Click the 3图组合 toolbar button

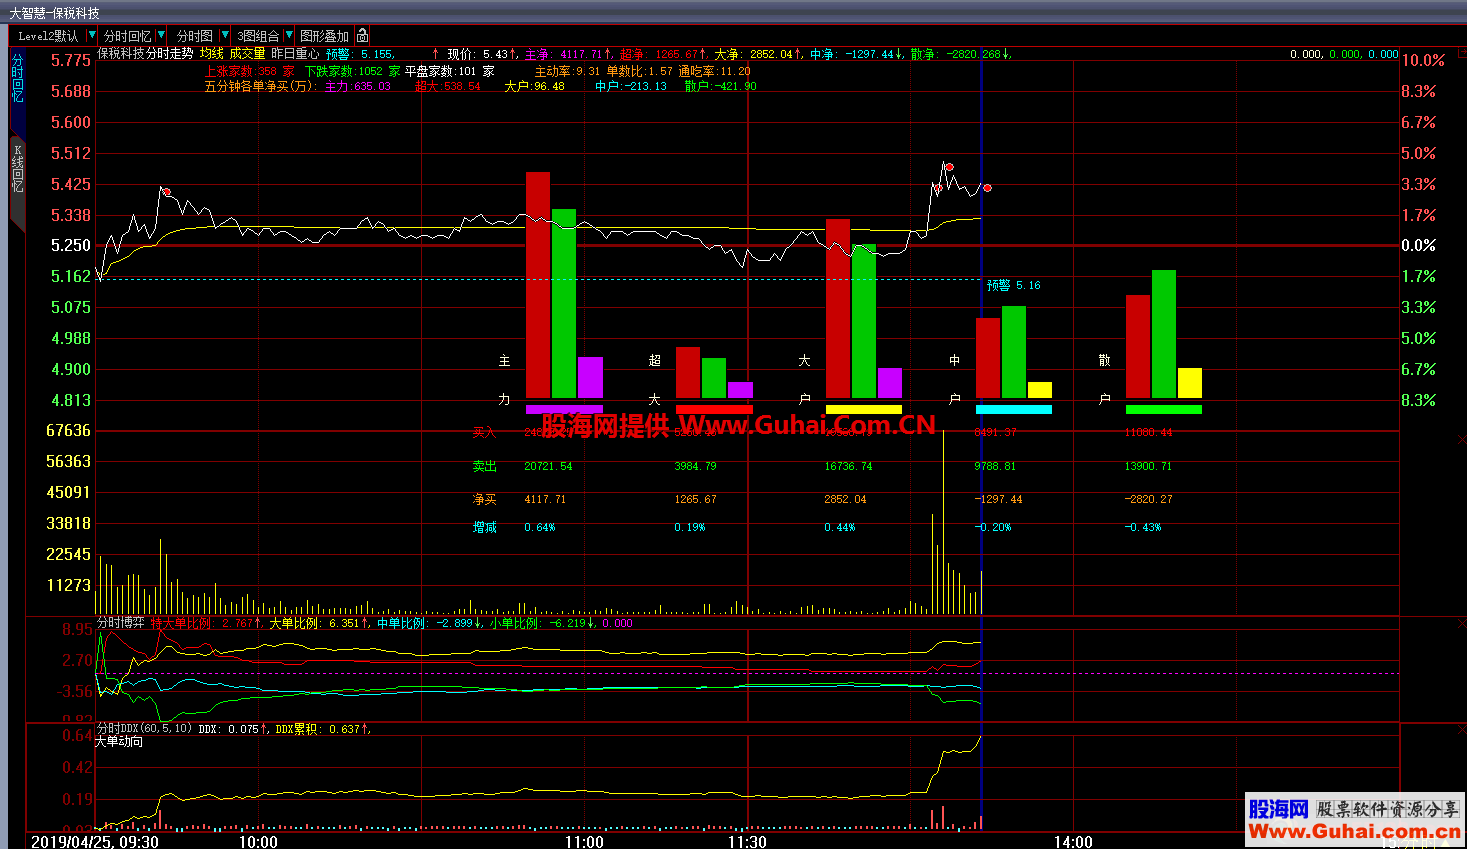pyautogui.click(x=258, y=36)
